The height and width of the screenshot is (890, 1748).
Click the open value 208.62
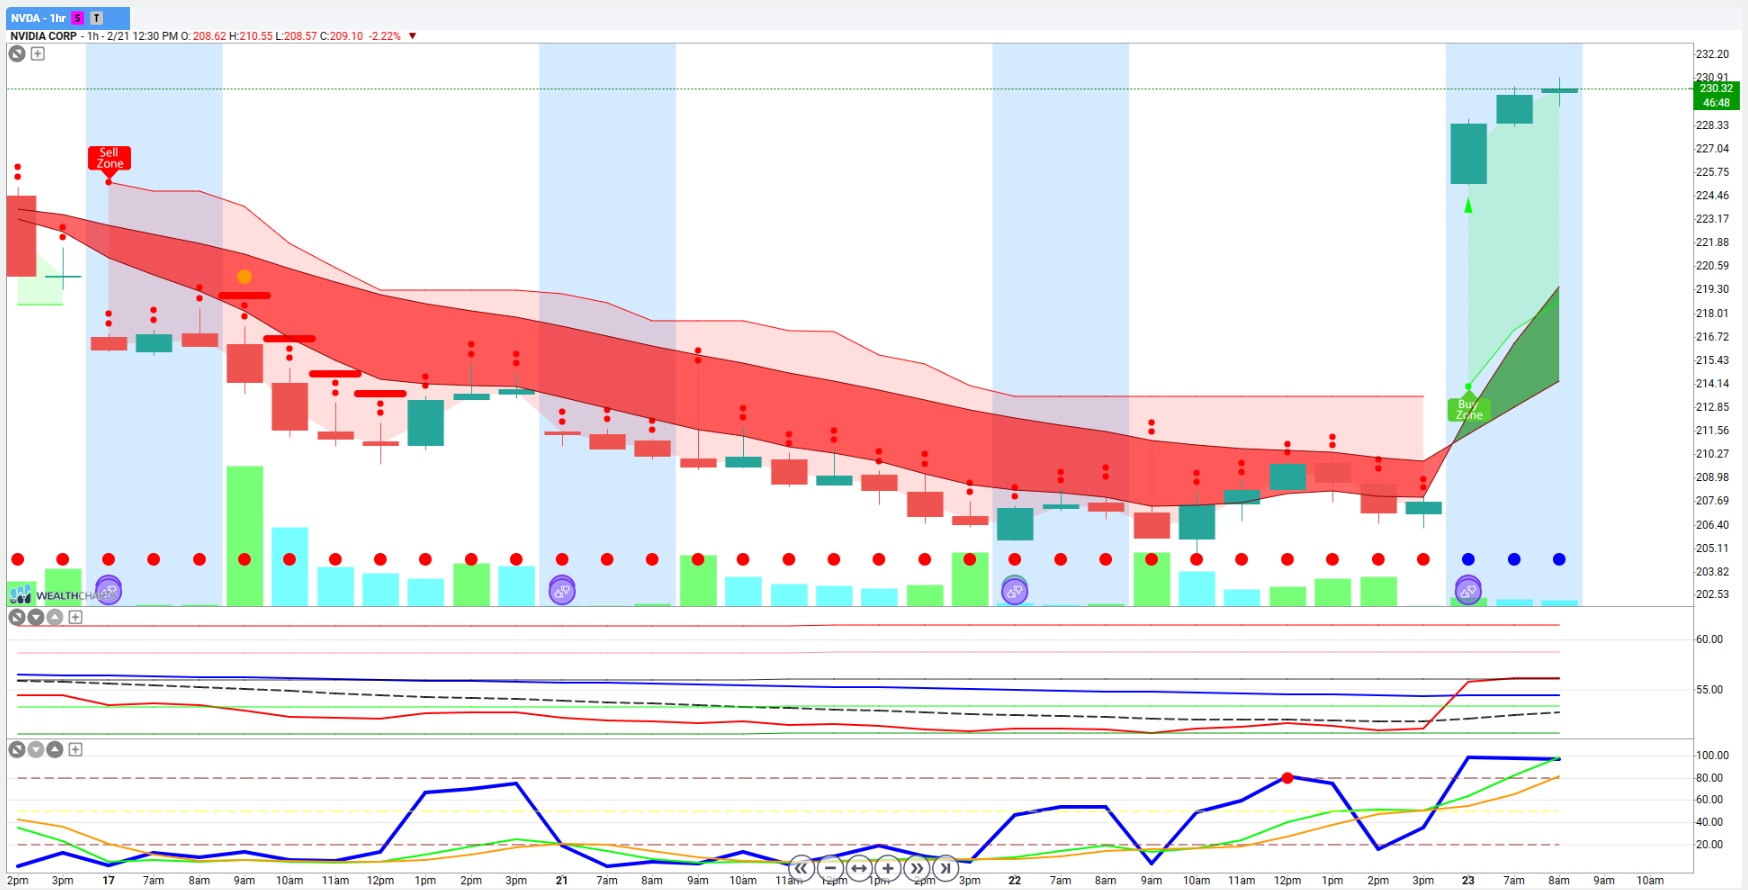coord(209,36)
